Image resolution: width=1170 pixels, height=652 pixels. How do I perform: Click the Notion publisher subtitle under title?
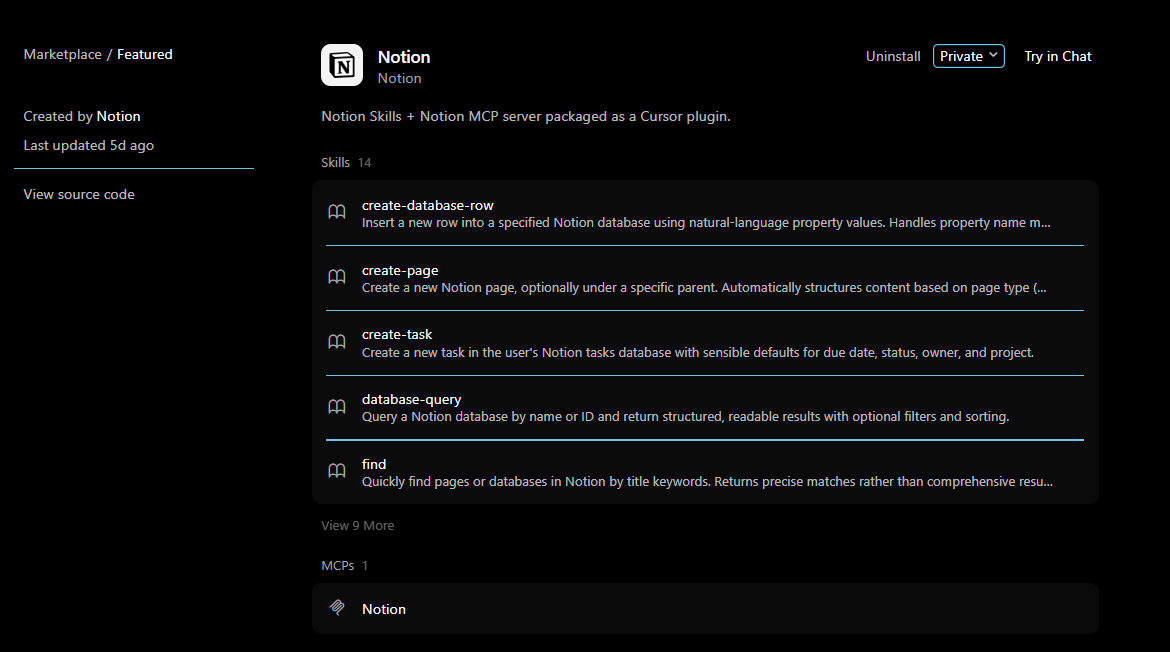[x=399, y=78]
